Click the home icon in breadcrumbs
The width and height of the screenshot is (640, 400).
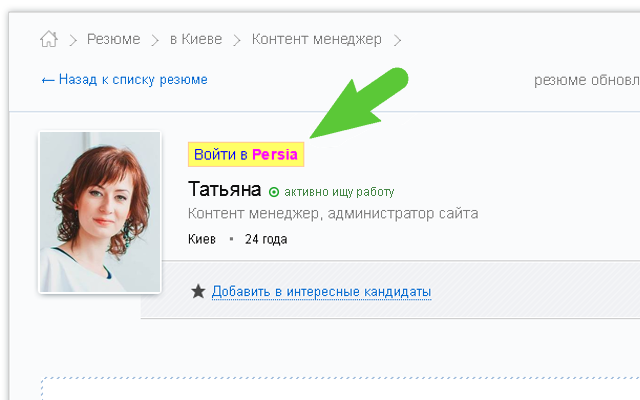pos(48,39)
